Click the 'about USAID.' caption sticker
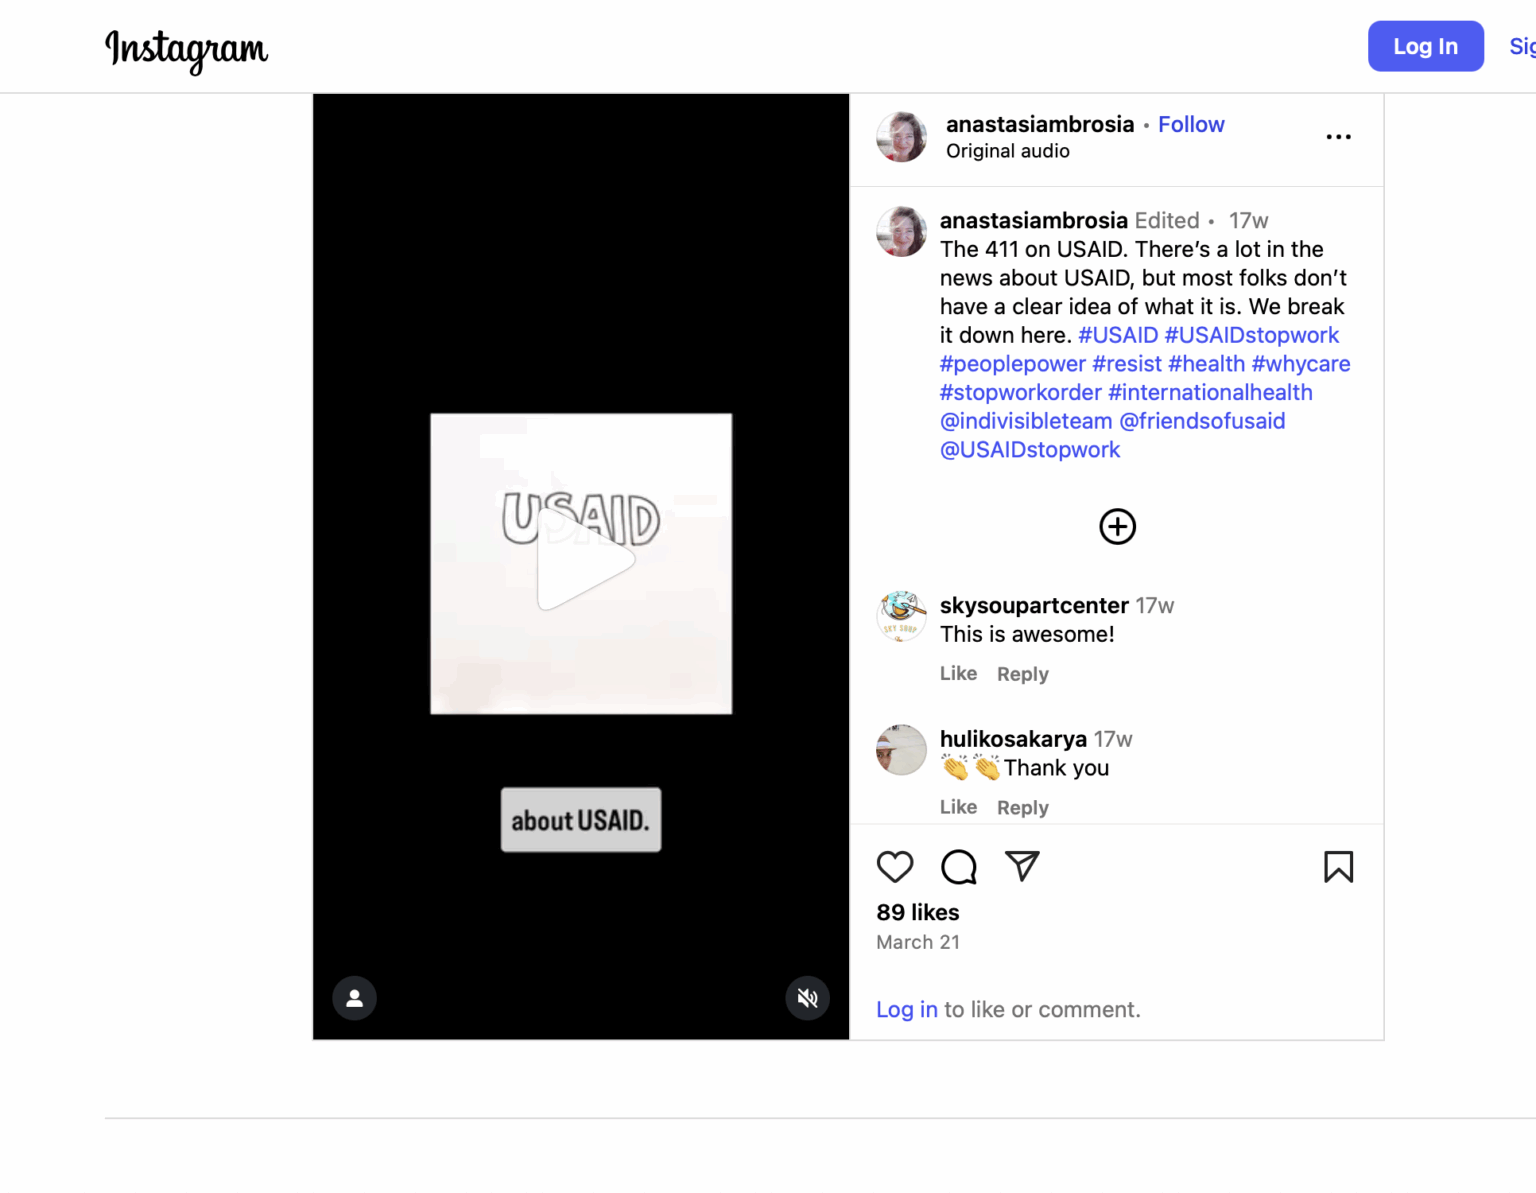 [x=581, y=820]
